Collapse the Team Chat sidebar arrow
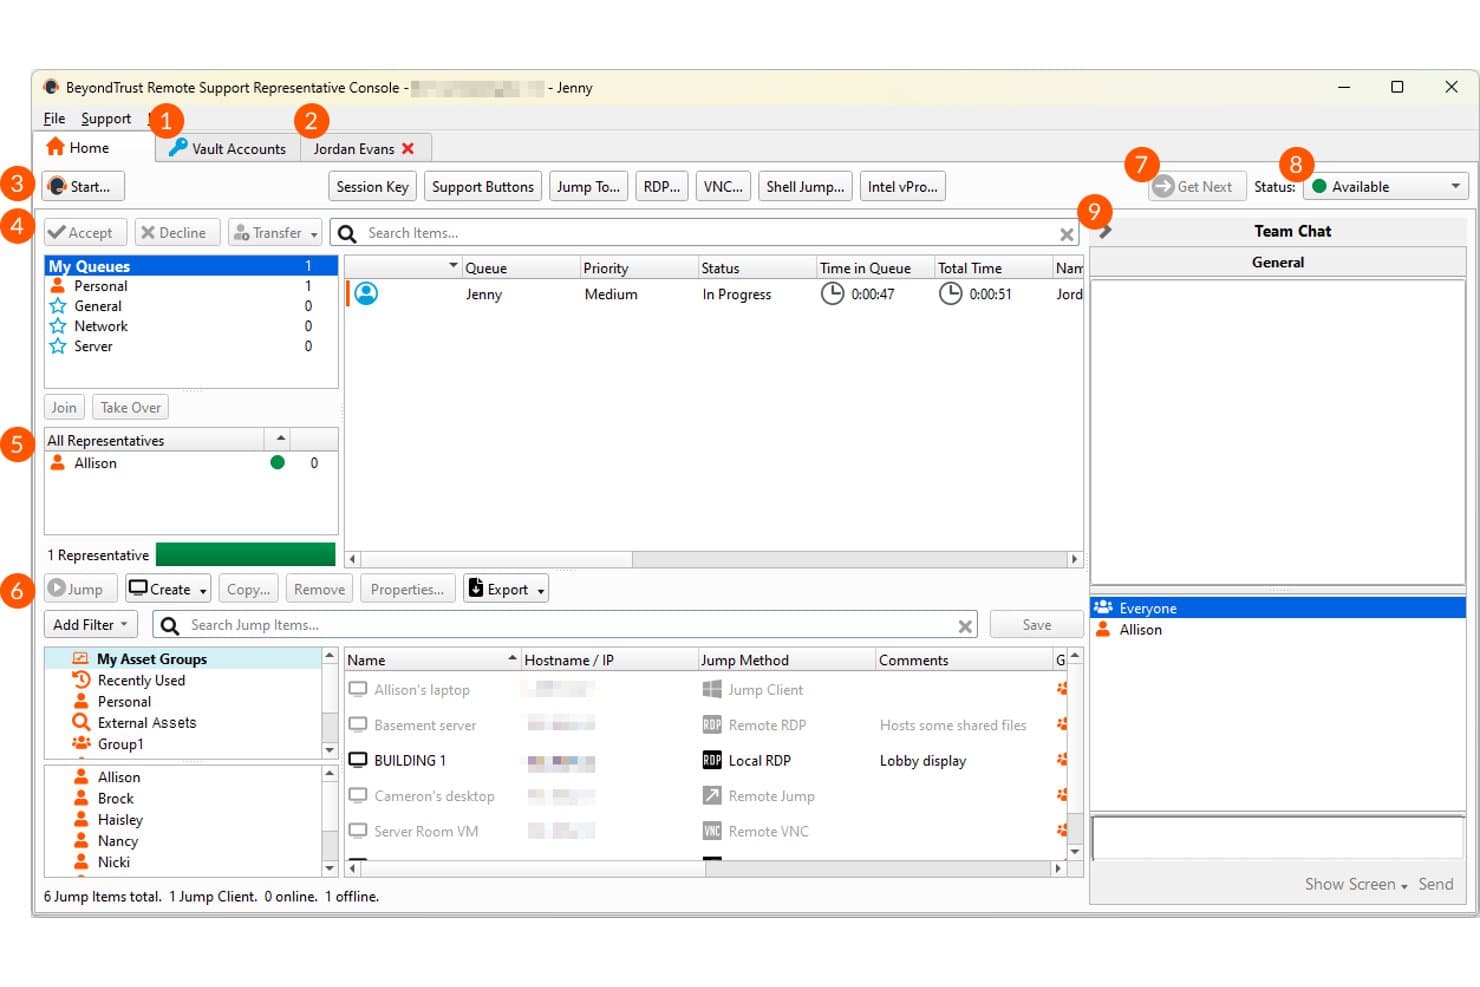The image size is (1480, 987). [x=1105, y=232]
